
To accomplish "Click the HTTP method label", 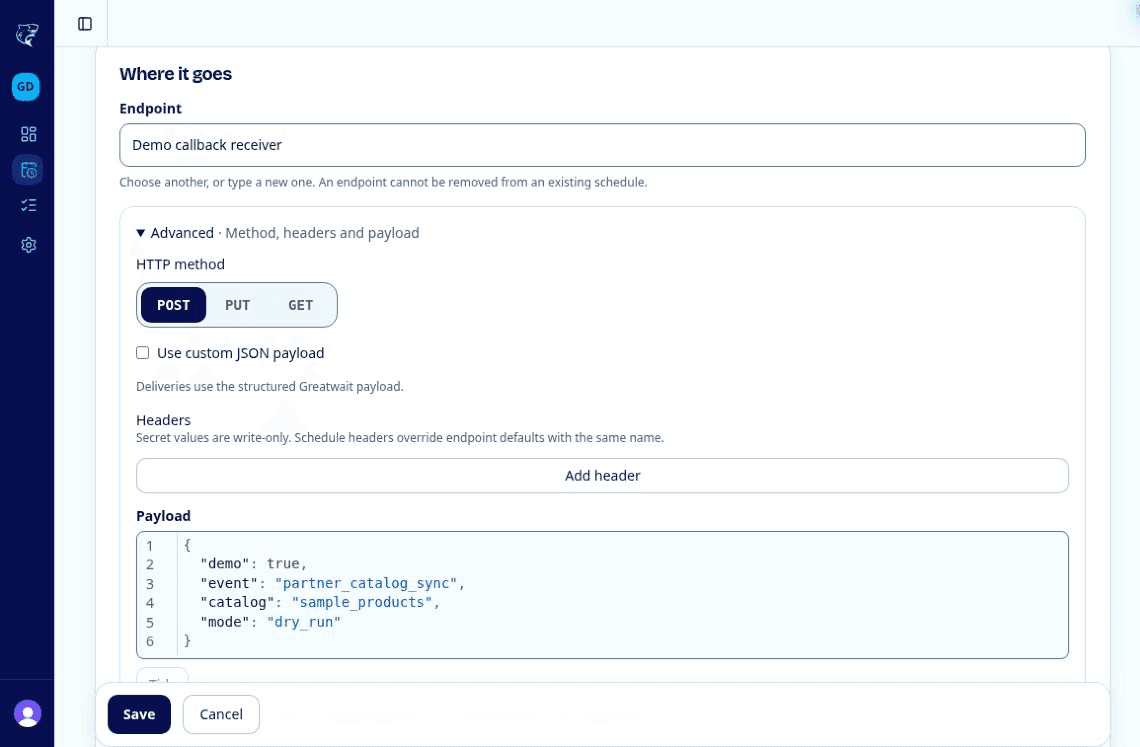I will (x=180, y=264).
